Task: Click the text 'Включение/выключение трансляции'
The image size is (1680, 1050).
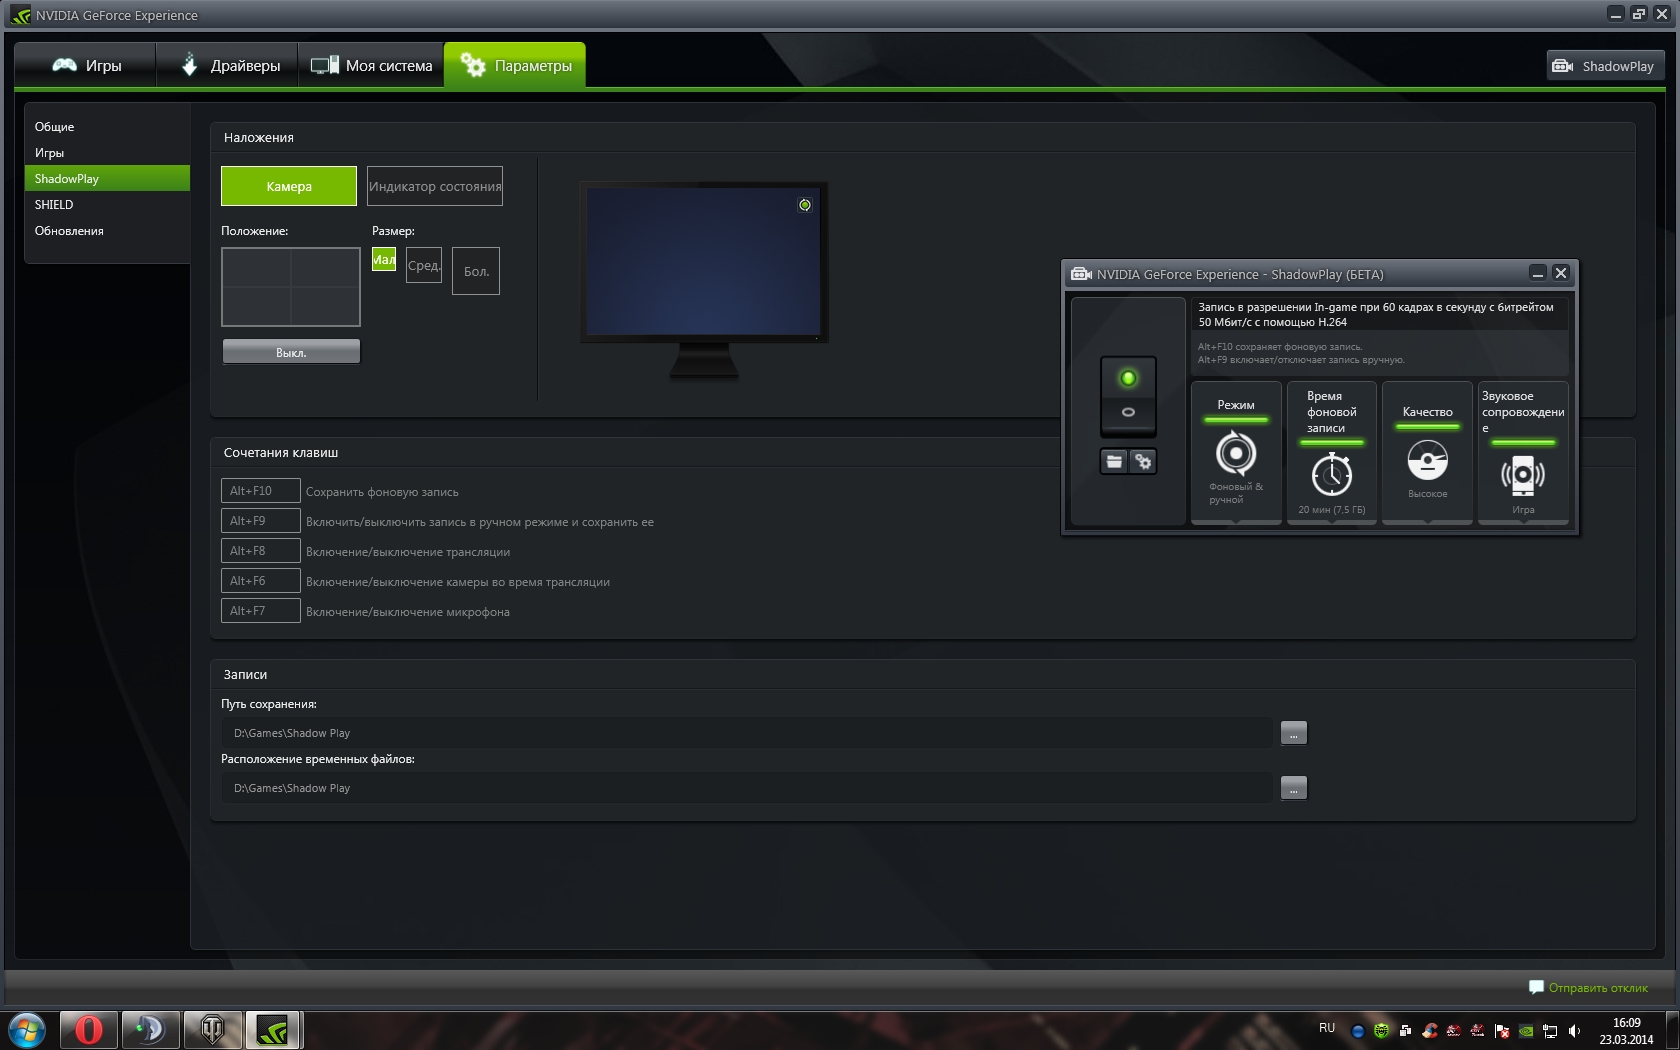Action: [x=408, y=552]
